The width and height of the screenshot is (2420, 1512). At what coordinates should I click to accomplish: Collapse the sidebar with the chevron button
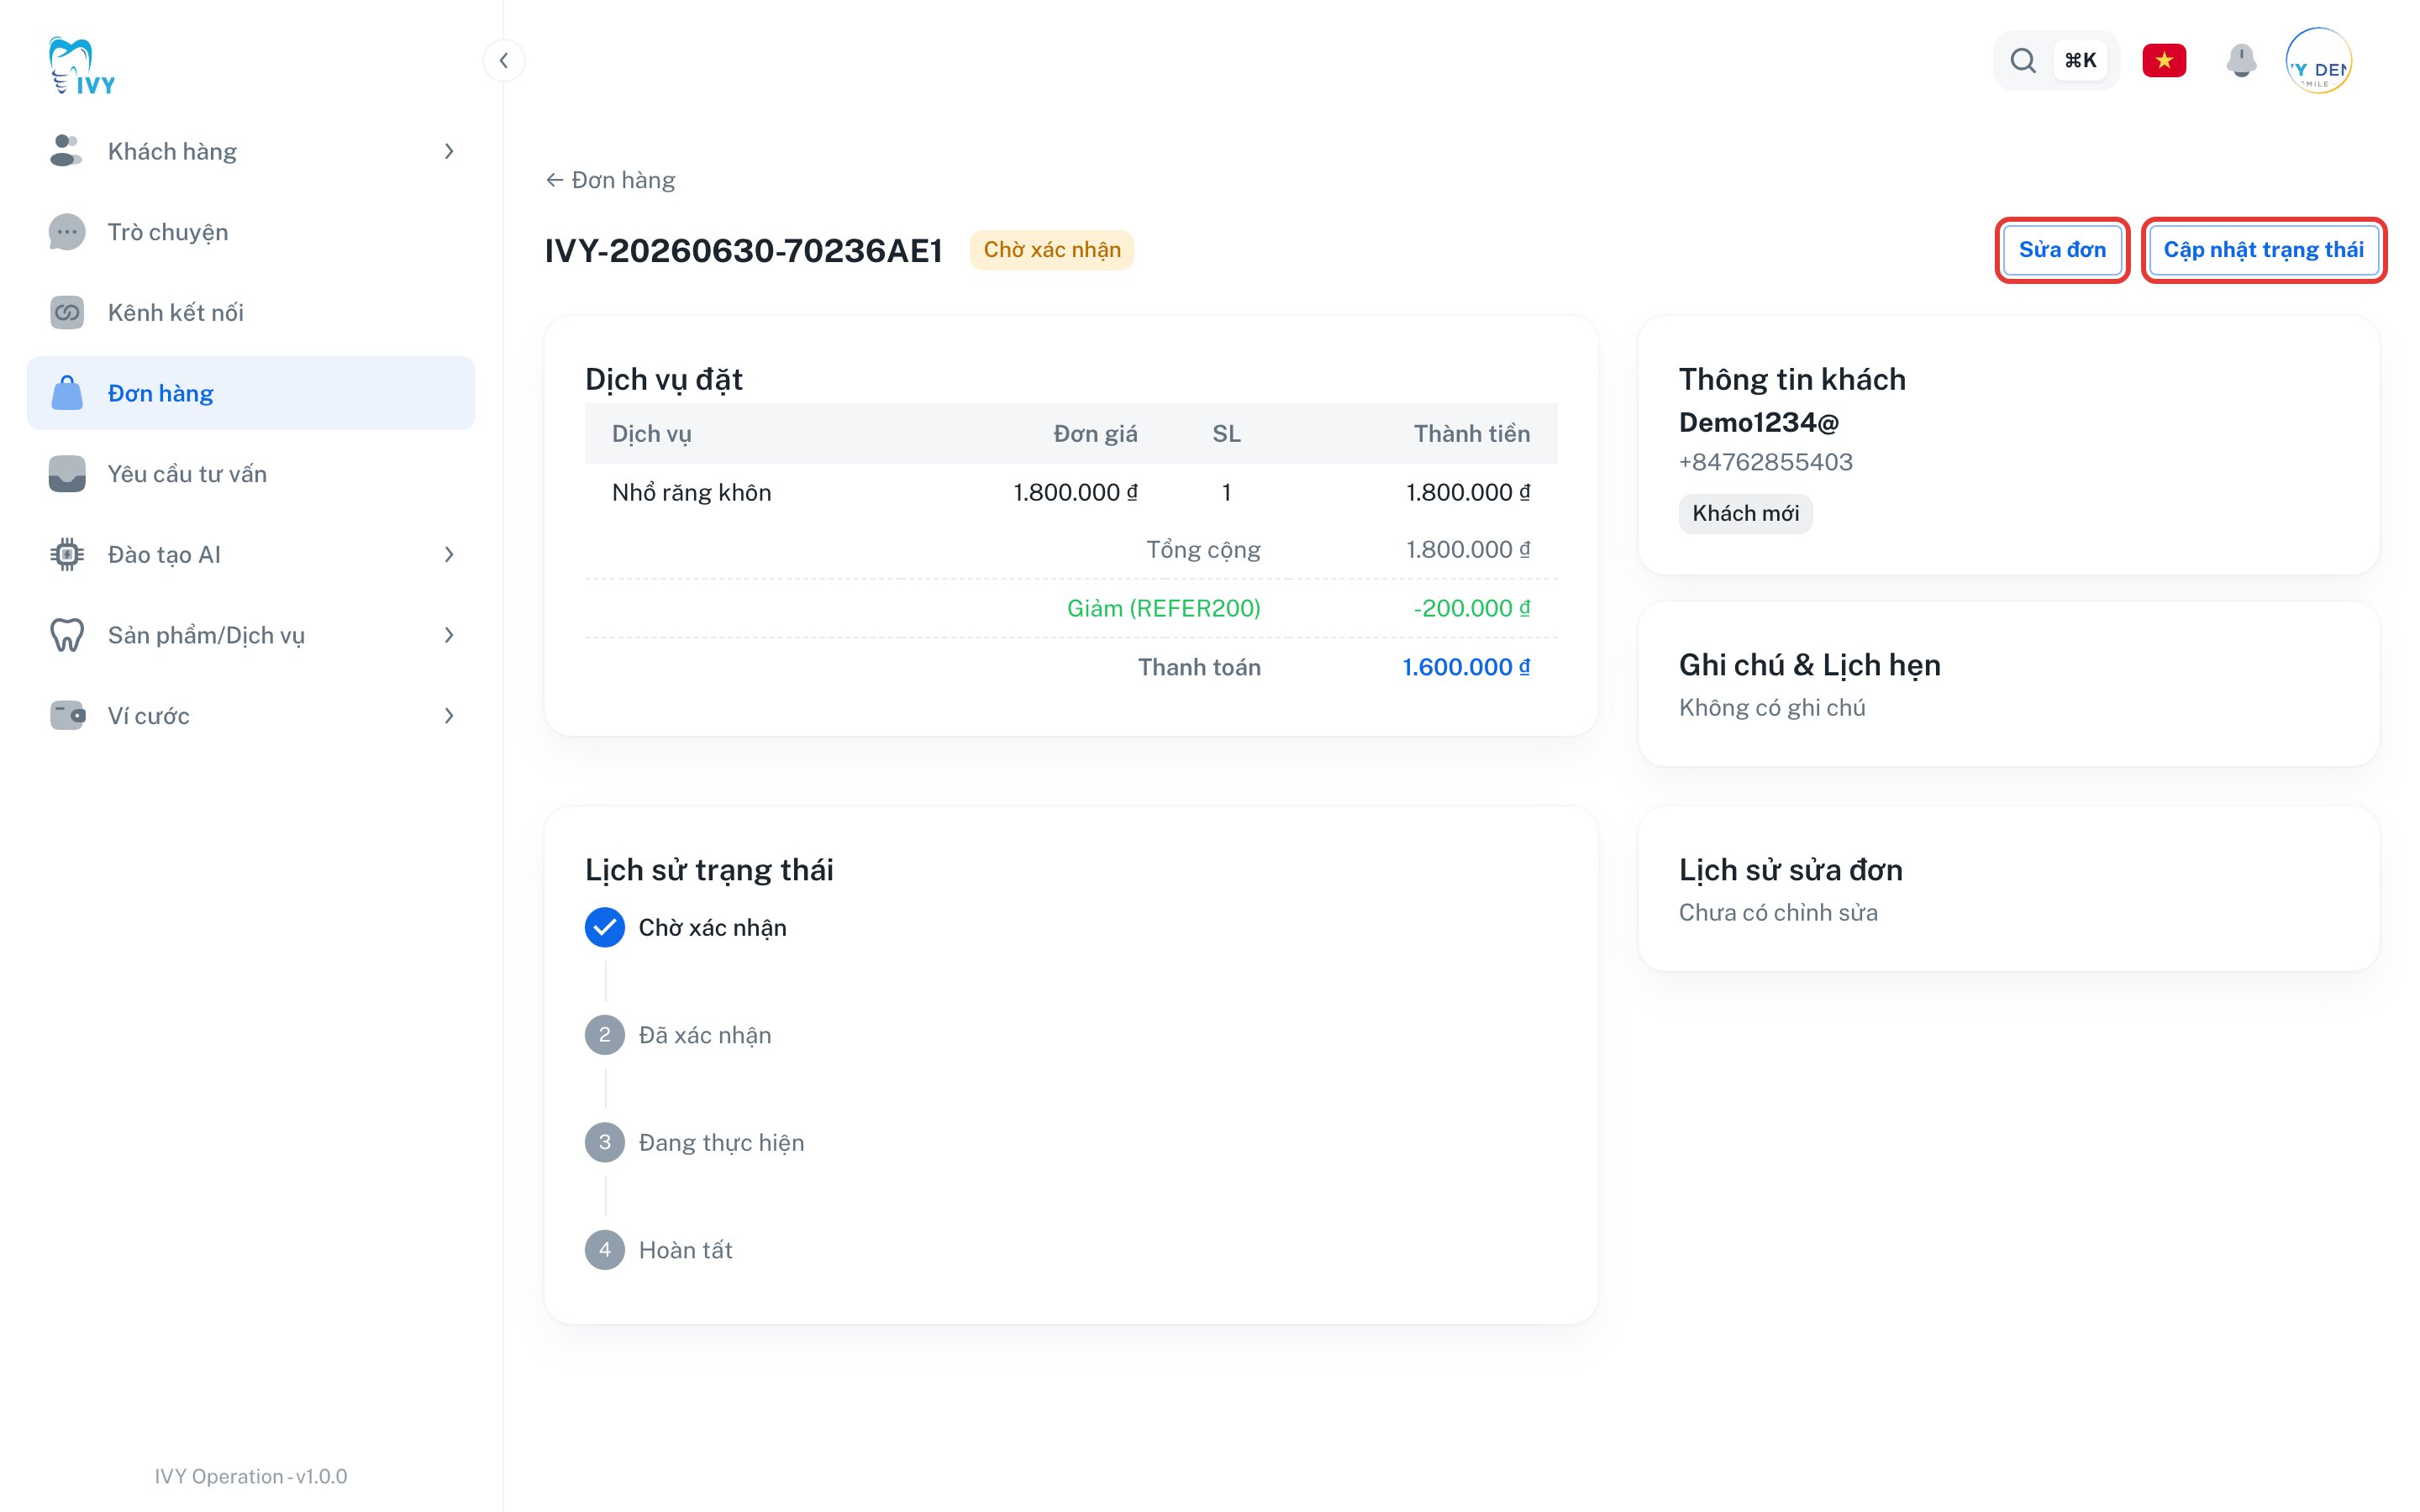[x=504, y=61]
